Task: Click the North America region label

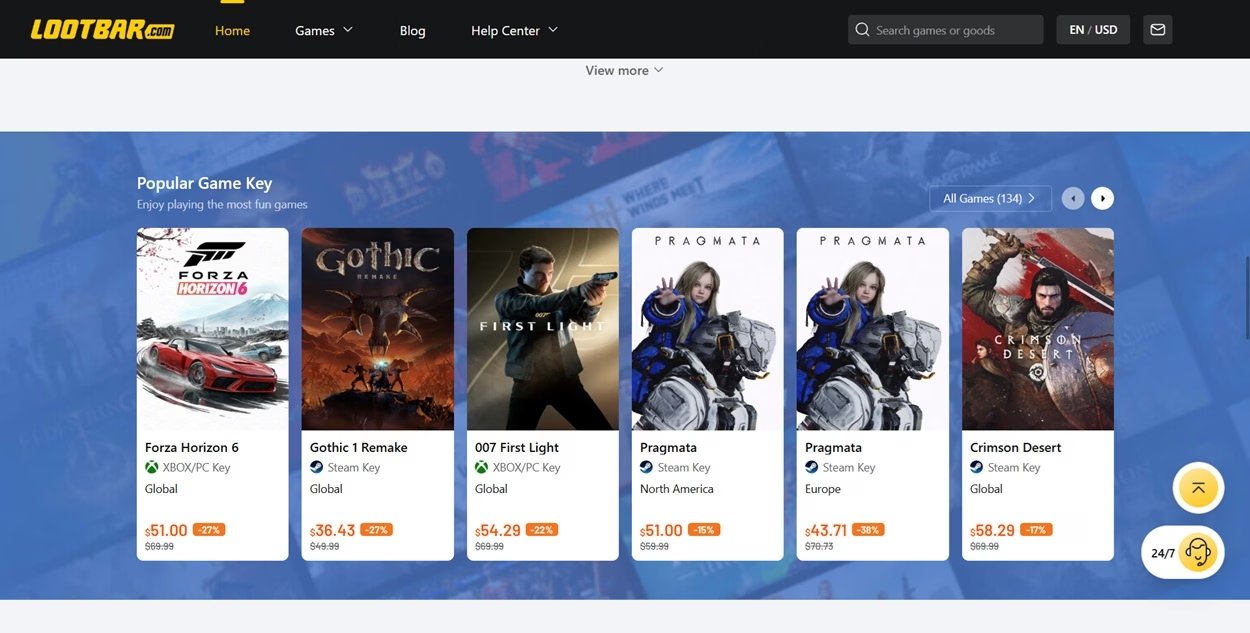Action: click(x=677, y=489)
